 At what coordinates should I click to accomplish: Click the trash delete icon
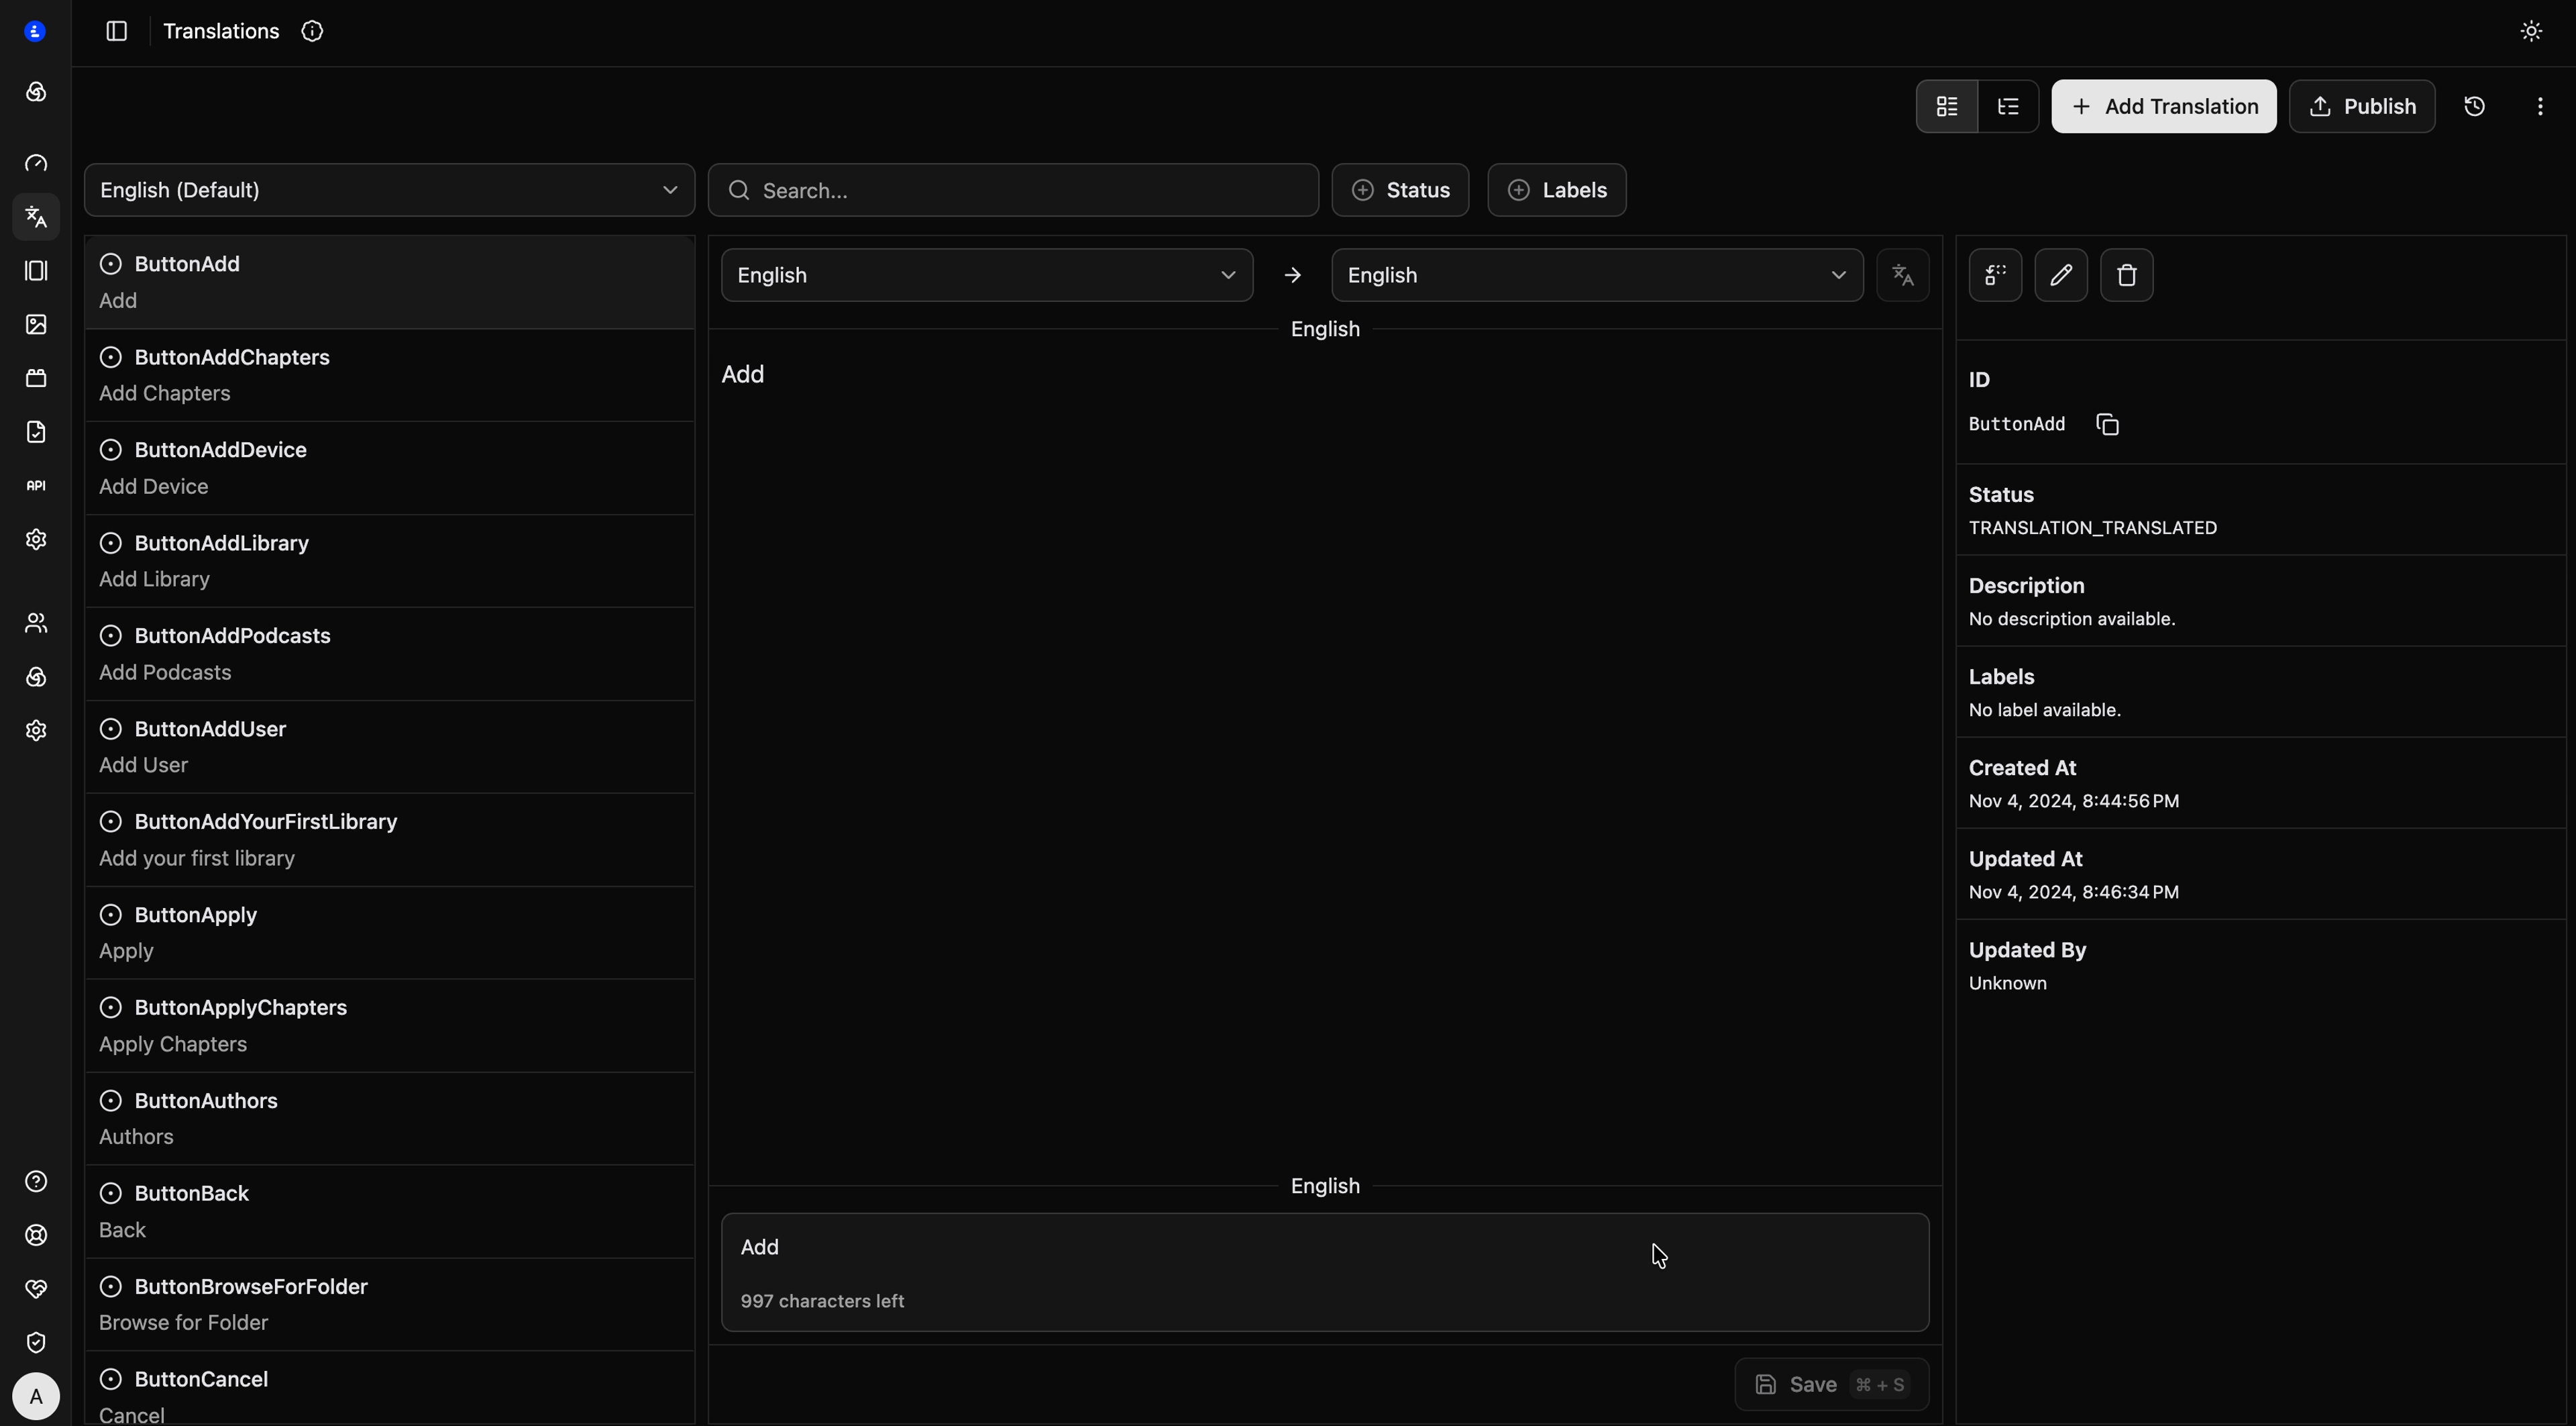point(2127,275)
